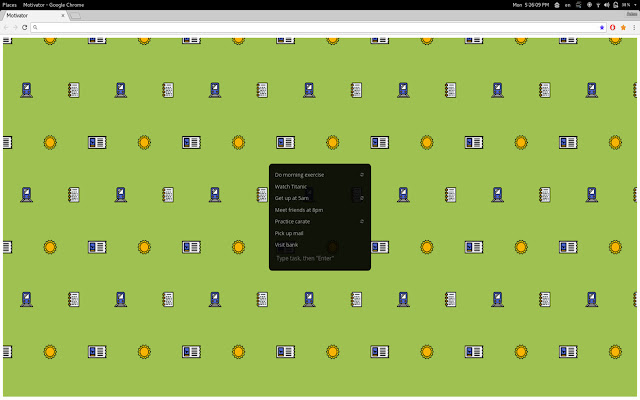Select the Motivator browser tab
Screen dimensions: 640x400
(34, 16)
